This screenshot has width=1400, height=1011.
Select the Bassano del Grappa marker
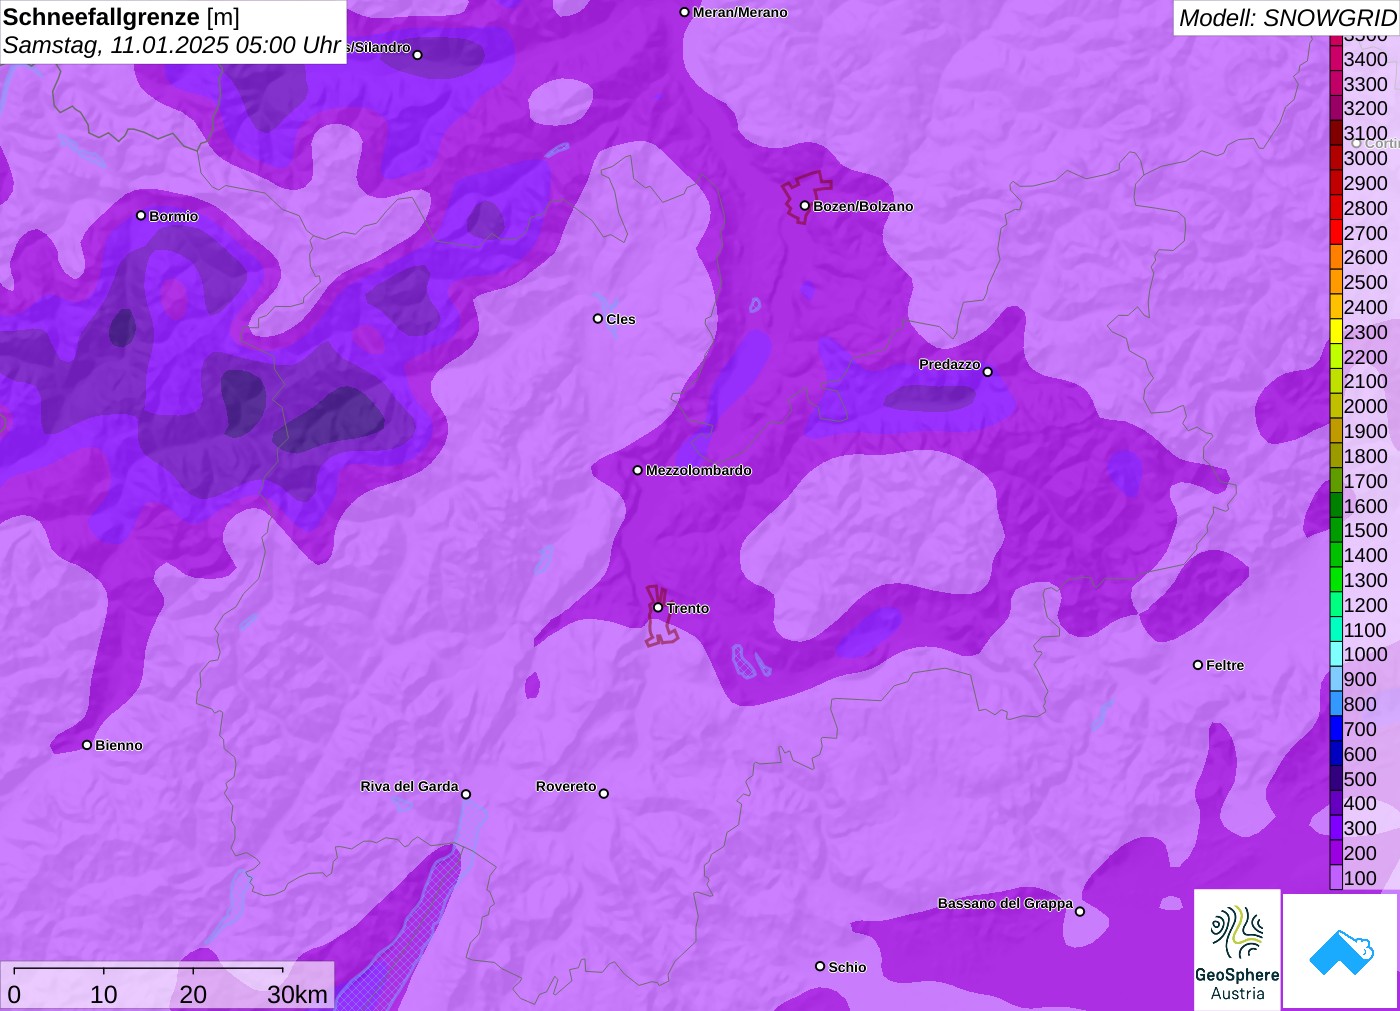pyautogui.click(x=1079, y=911)
